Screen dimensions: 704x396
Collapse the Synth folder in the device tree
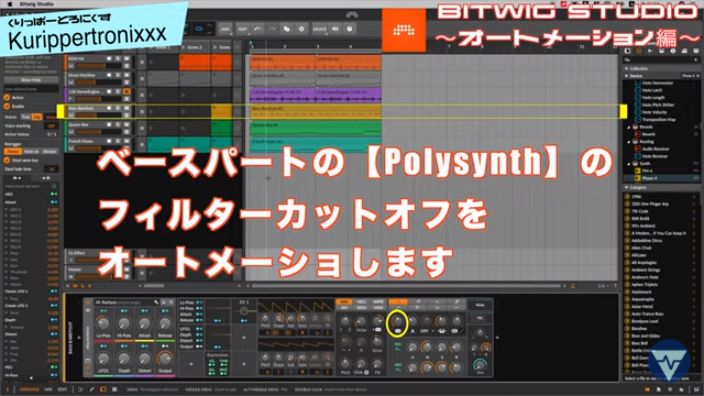click(x=629, y=163)
